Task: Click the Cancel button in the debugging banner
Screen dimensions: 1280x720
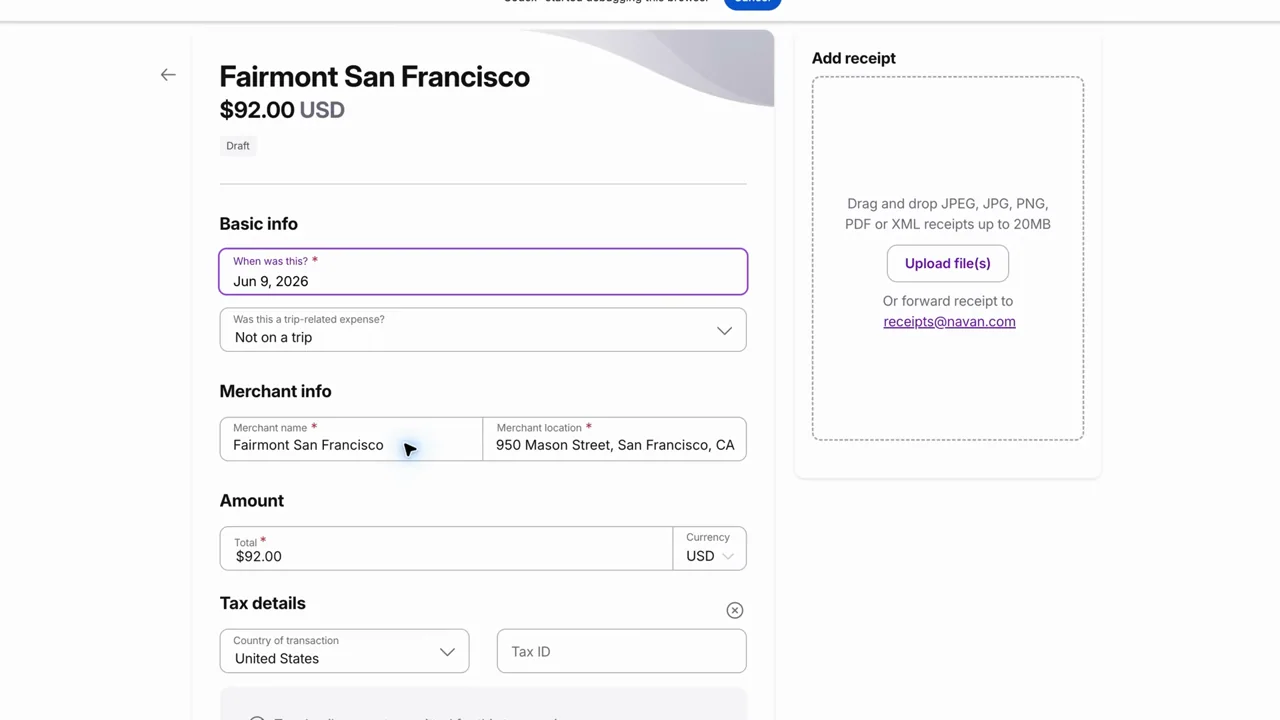Action: 752,2
